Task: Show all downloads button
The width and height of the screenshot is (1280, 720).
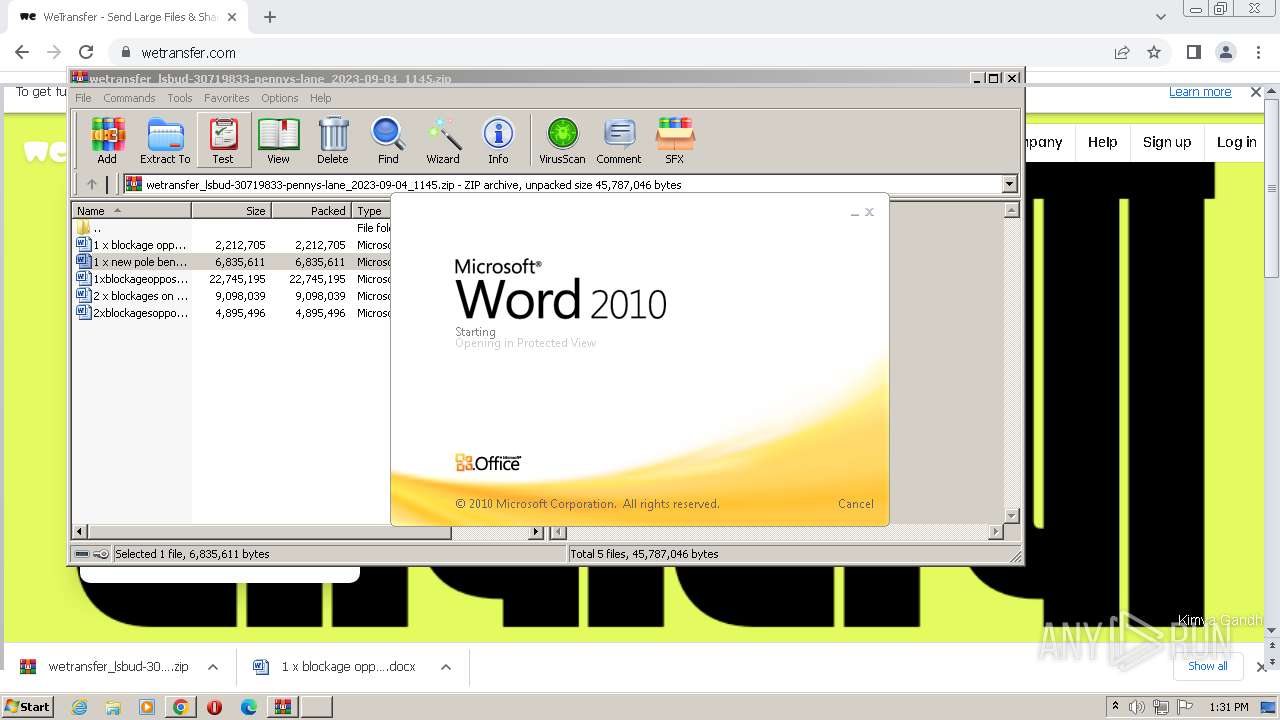Action: tap(1207, 666)
